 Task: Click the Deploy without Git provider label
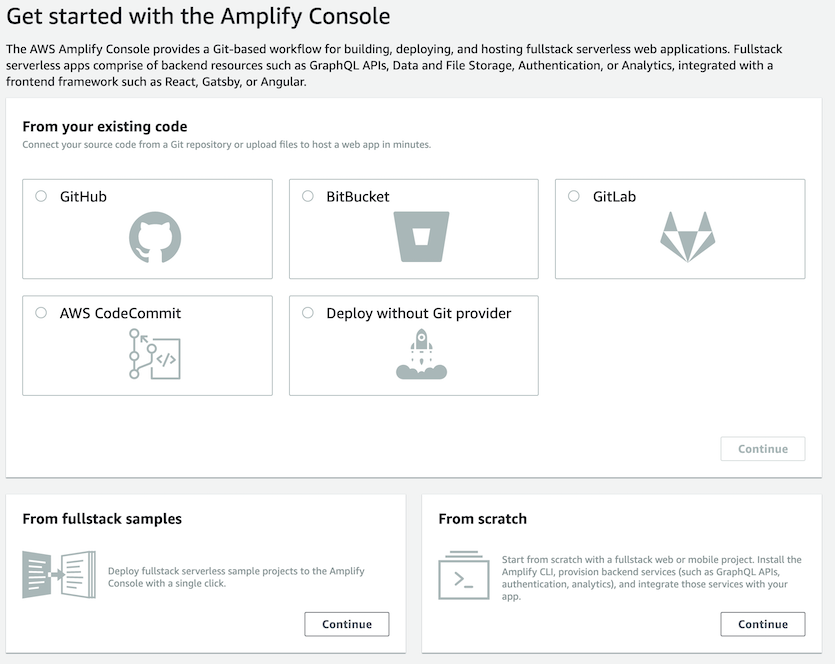pos(419,313)
